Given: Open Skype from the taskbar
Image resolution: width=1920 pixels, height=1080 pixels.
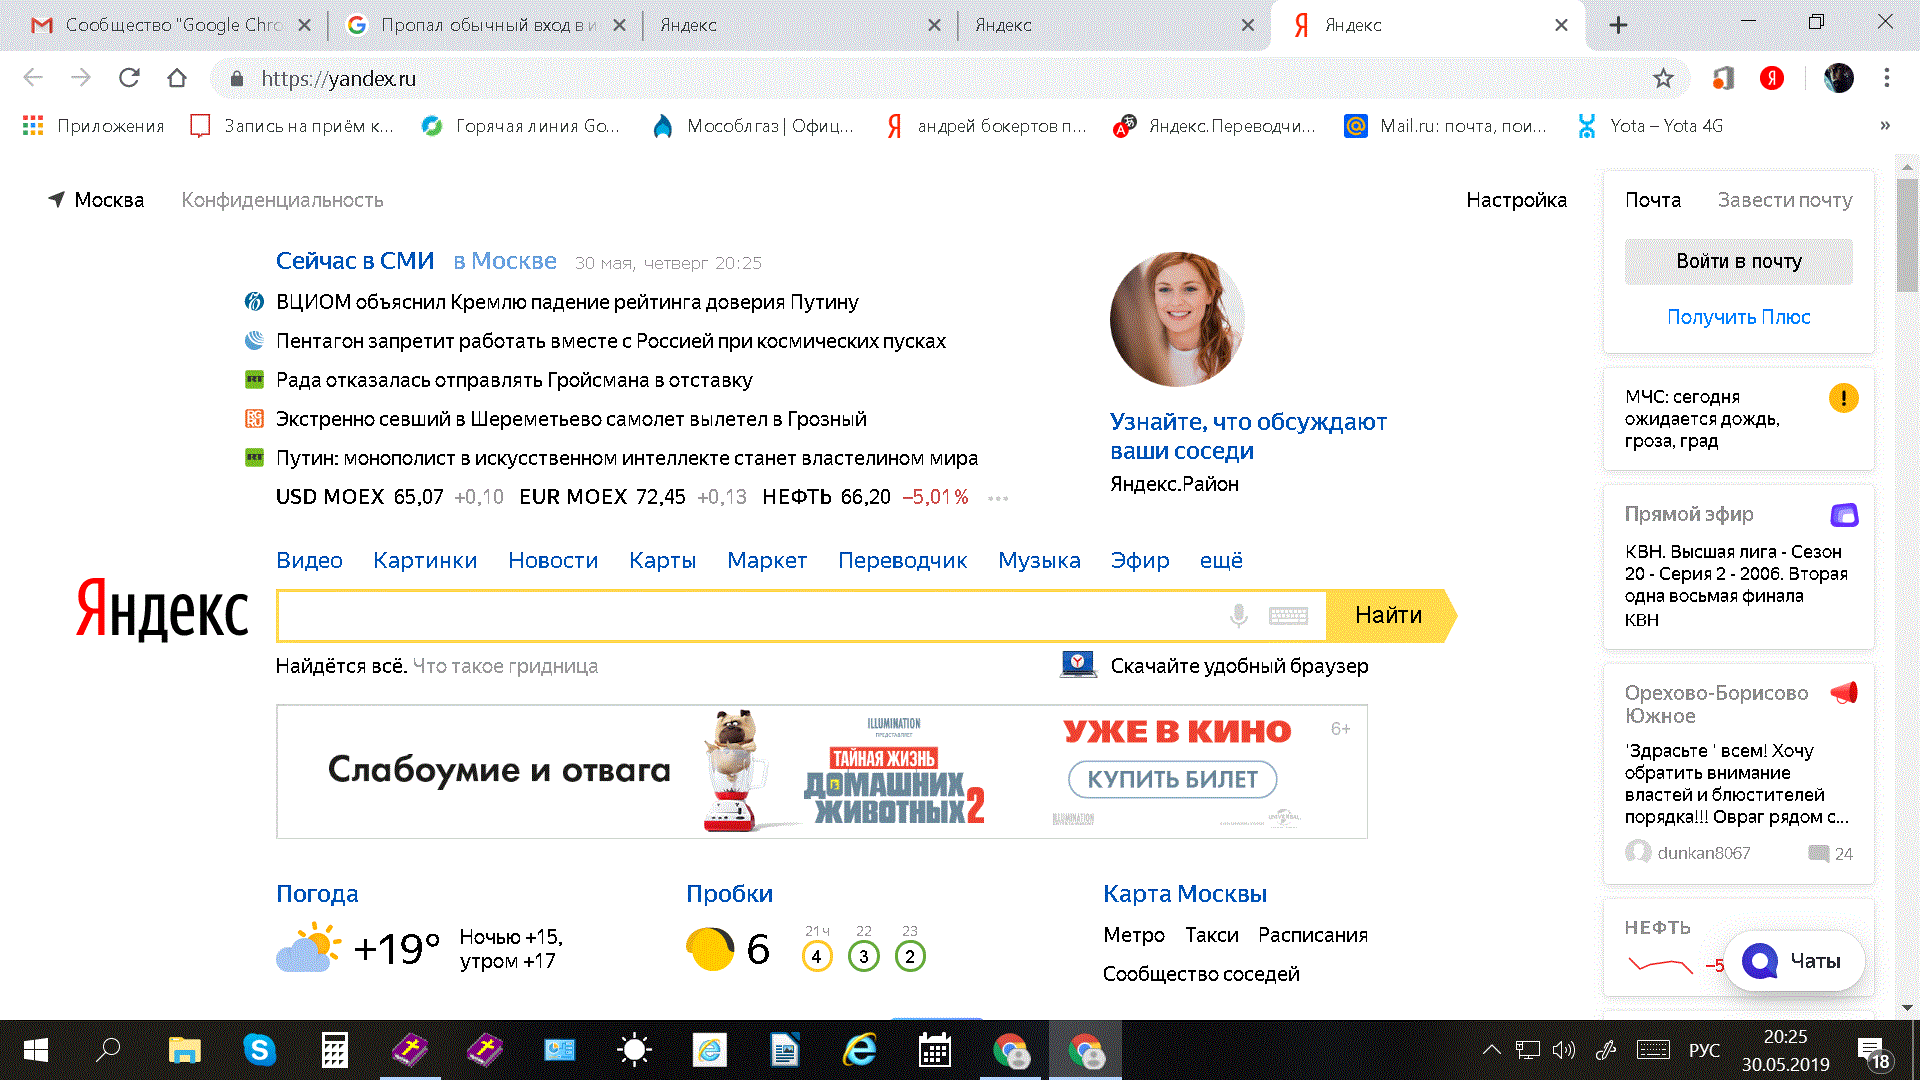Looking at the screenshot, I should click(259, 1050).
